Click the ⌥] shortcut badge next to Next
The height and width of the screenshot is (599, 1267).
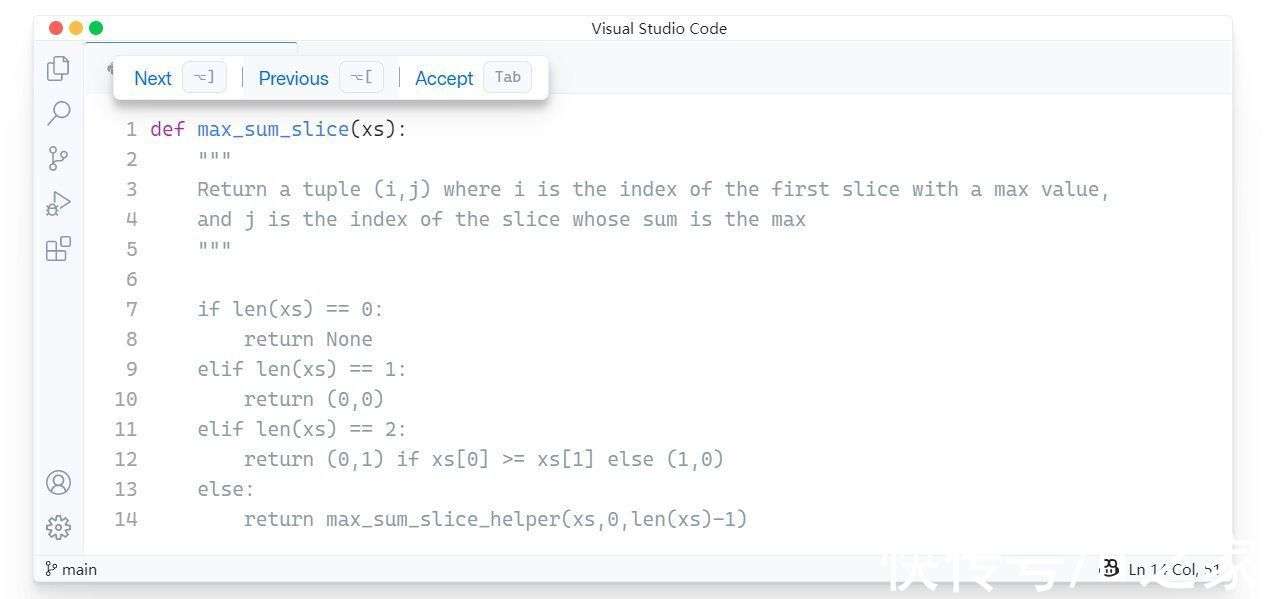(x=204, y=76)
